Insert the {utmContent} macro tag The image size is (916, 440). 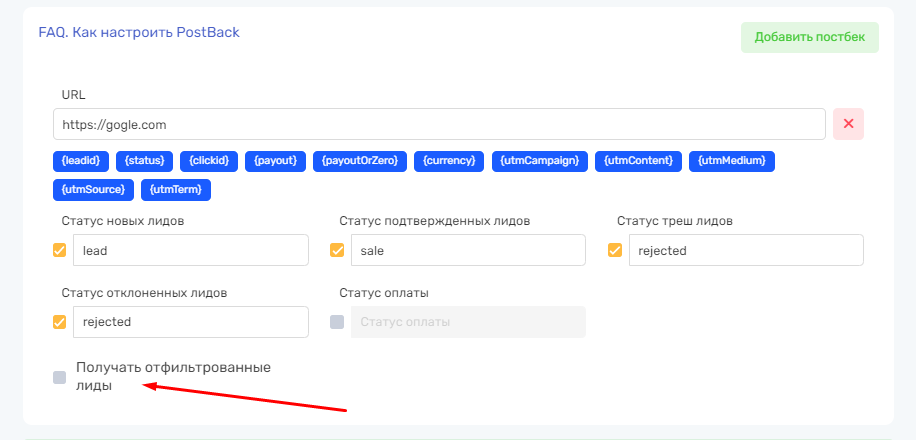coord(640,160)
